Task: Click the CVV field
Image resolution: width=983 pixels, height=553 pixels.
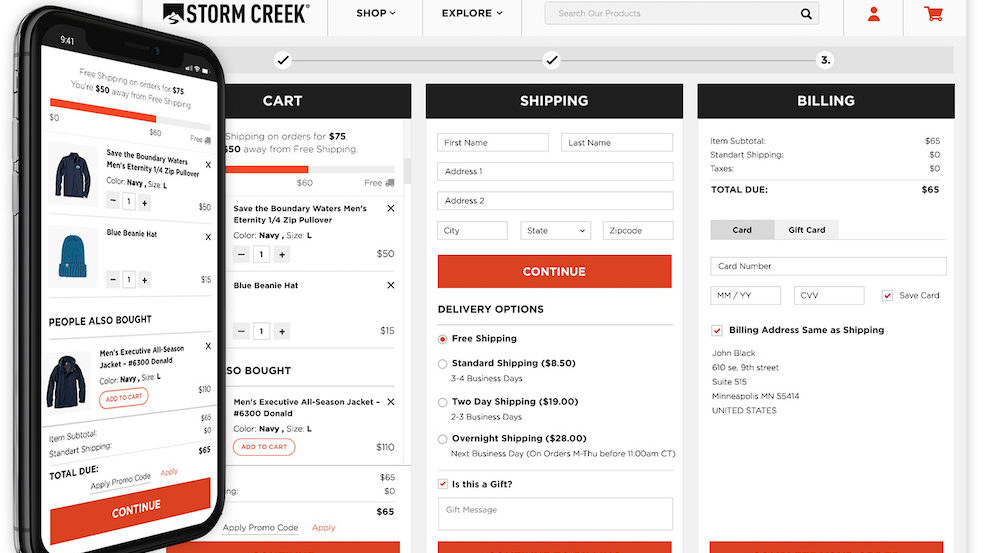Action: [x=829, y=295]
